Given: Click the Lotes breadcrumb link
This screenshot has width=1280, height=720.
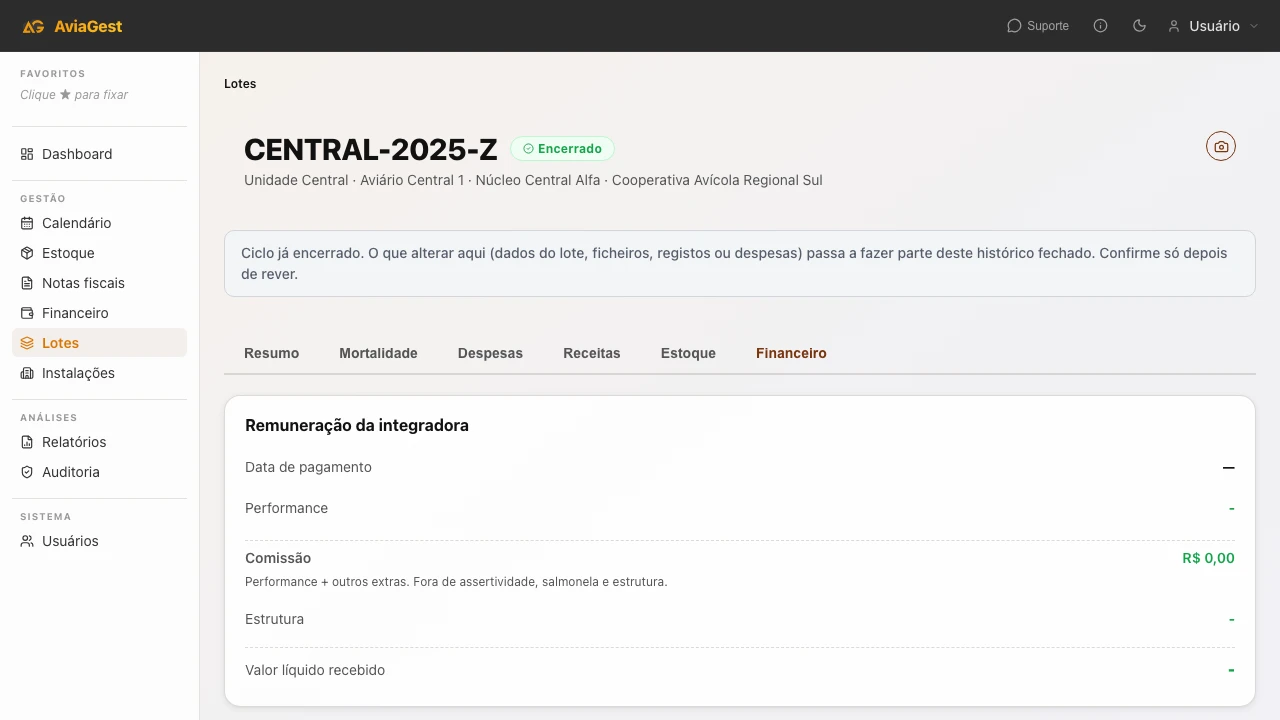Looking at the screenshot, I should (x=240, y=84).
